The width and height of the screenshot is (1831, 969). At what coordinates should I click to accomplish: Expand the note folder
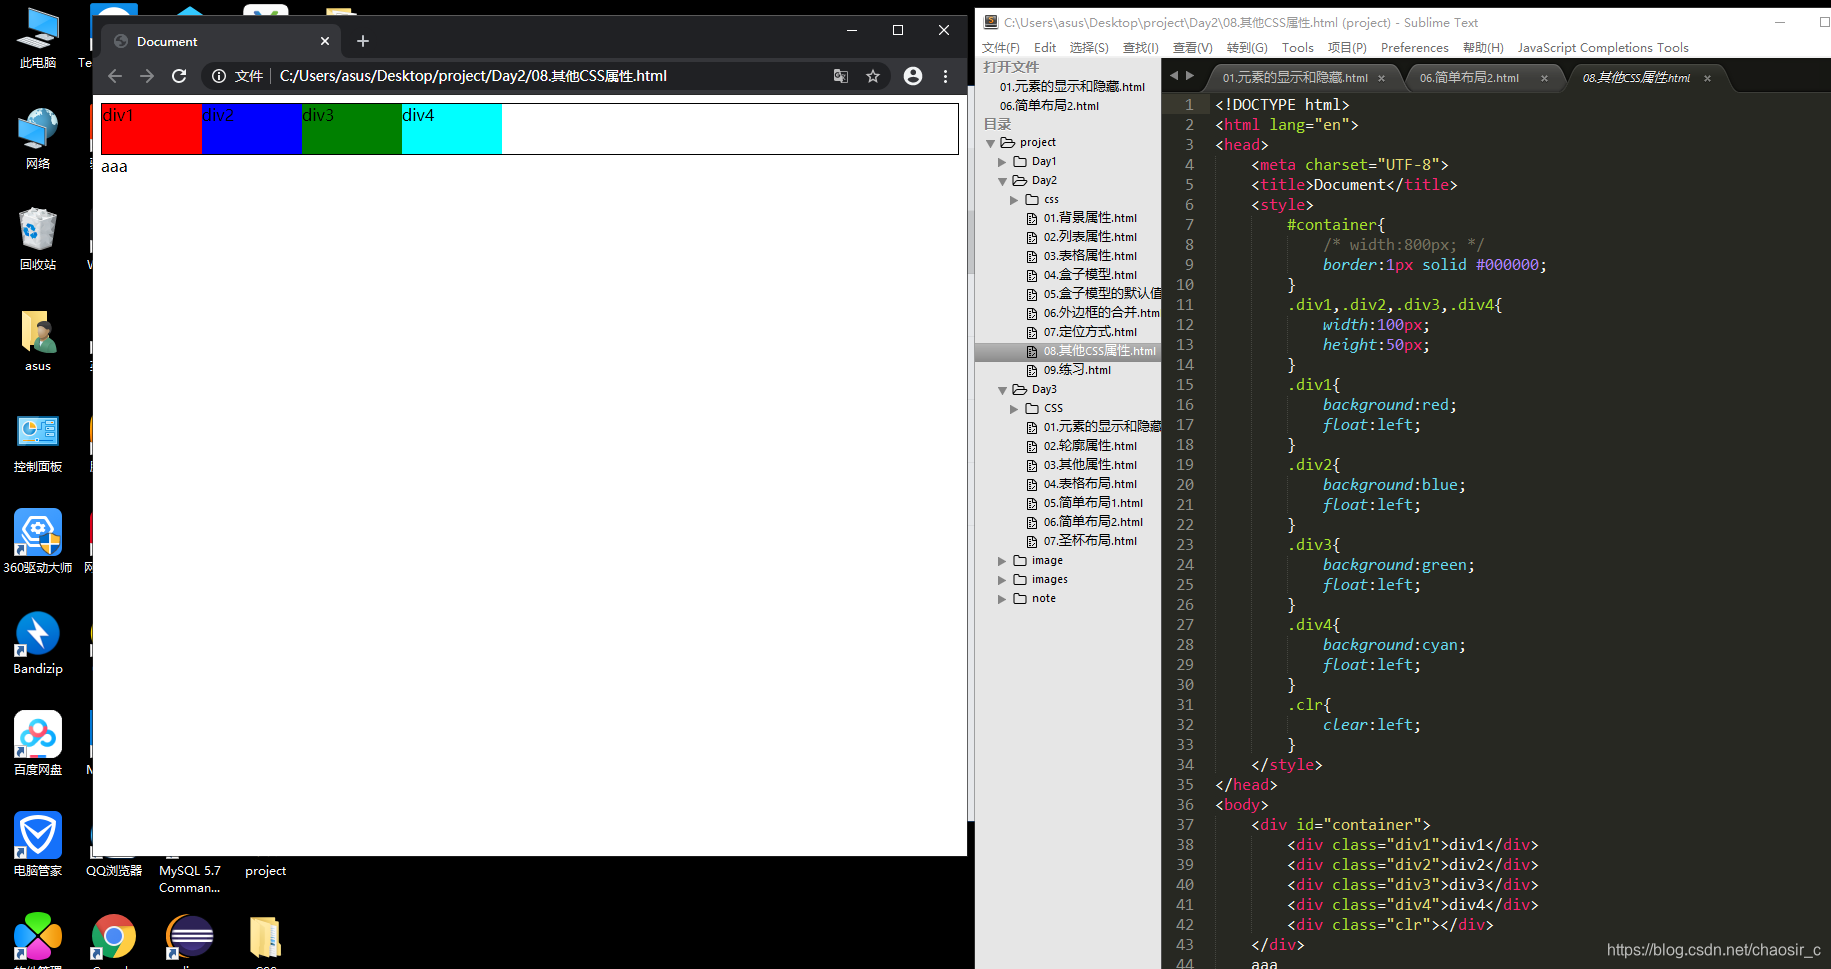coord(1002,599)
